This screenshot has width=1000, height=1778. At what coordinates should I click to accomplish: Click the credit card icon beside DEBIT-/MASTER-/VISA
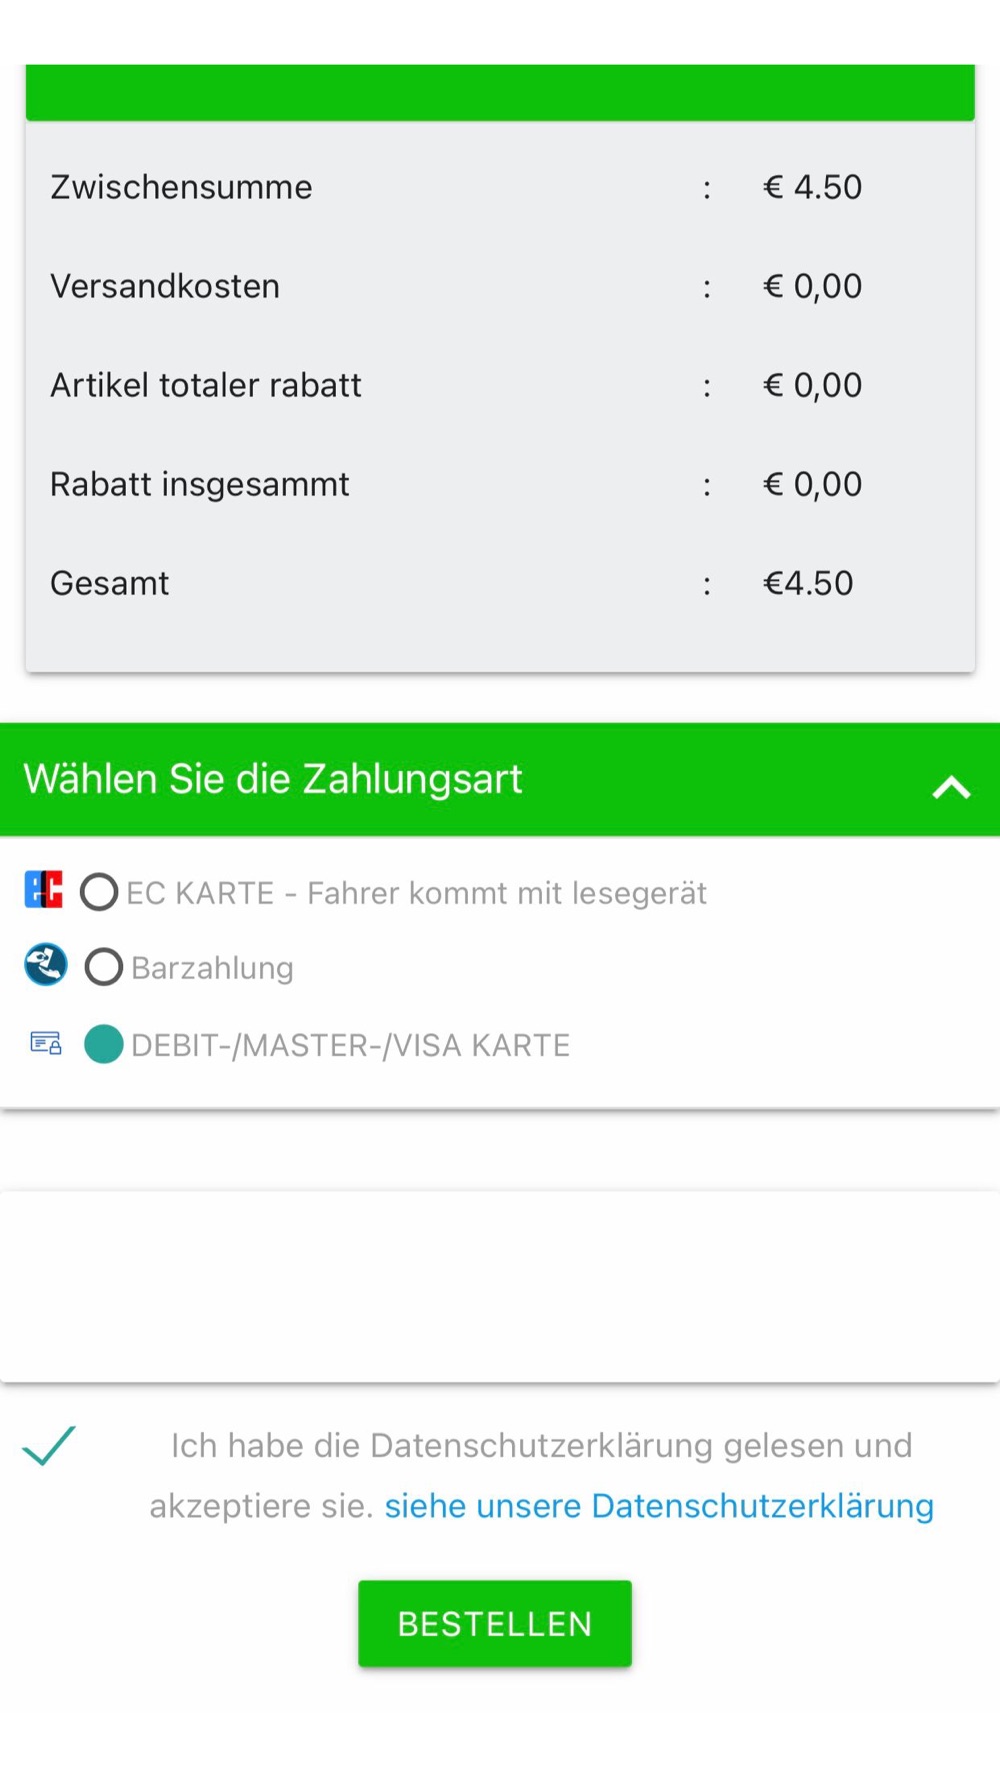coord(46,1043)
